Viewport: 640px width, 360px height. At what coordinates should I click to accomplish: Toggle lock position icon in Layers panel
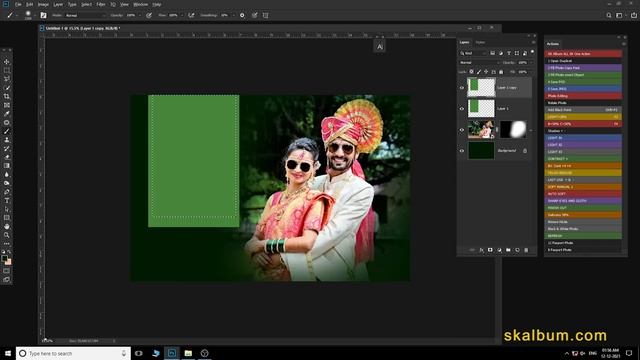(486, 72)
